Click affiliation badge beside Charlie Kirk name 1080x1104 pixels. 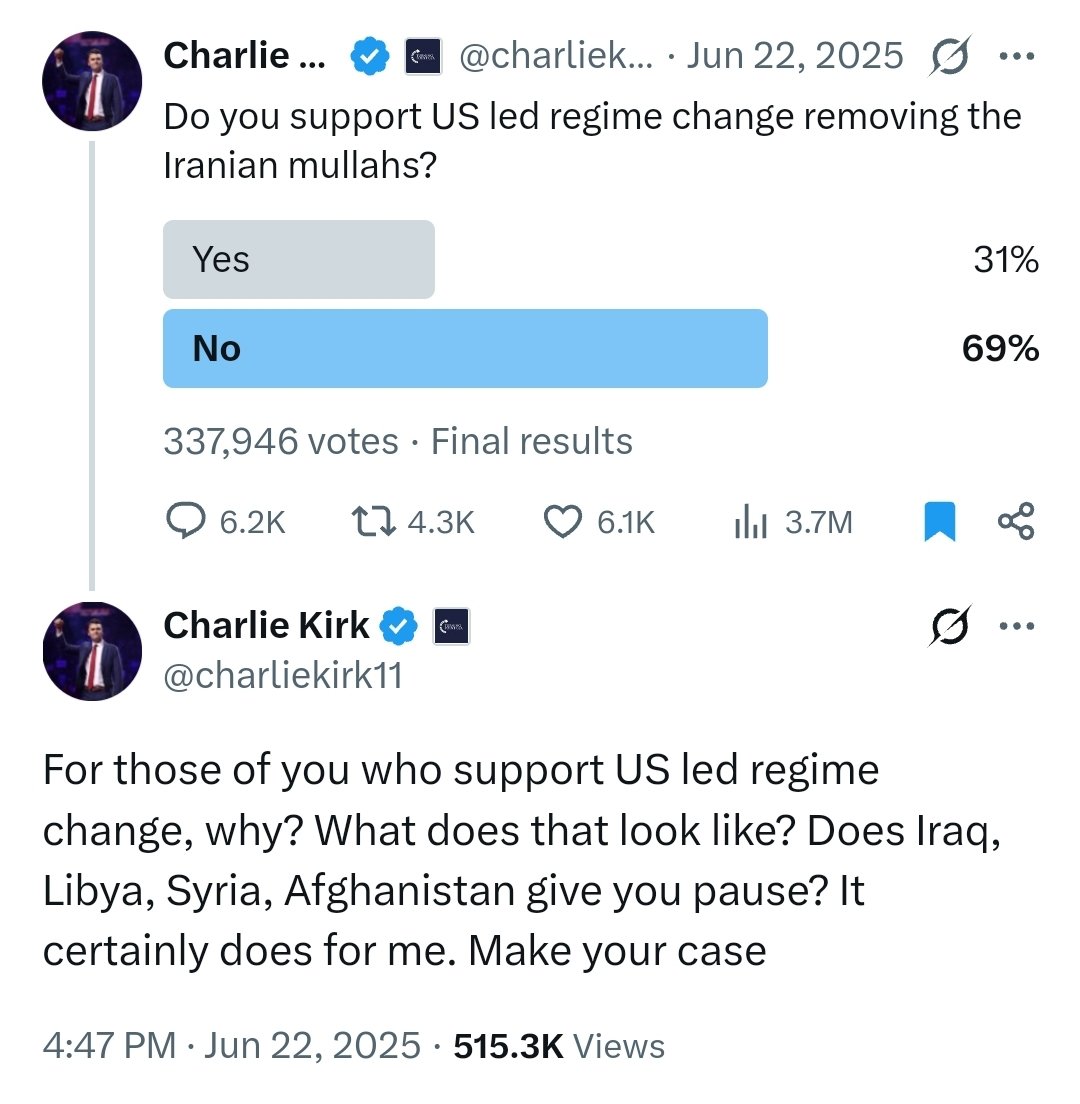(x=451, y=627)
